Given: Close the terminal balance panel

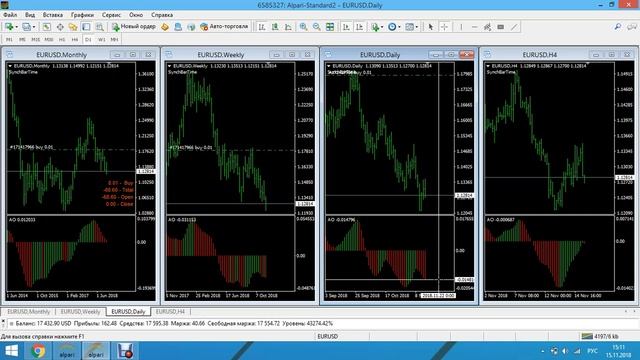Looking at the screenshot, I should point(3,322).
